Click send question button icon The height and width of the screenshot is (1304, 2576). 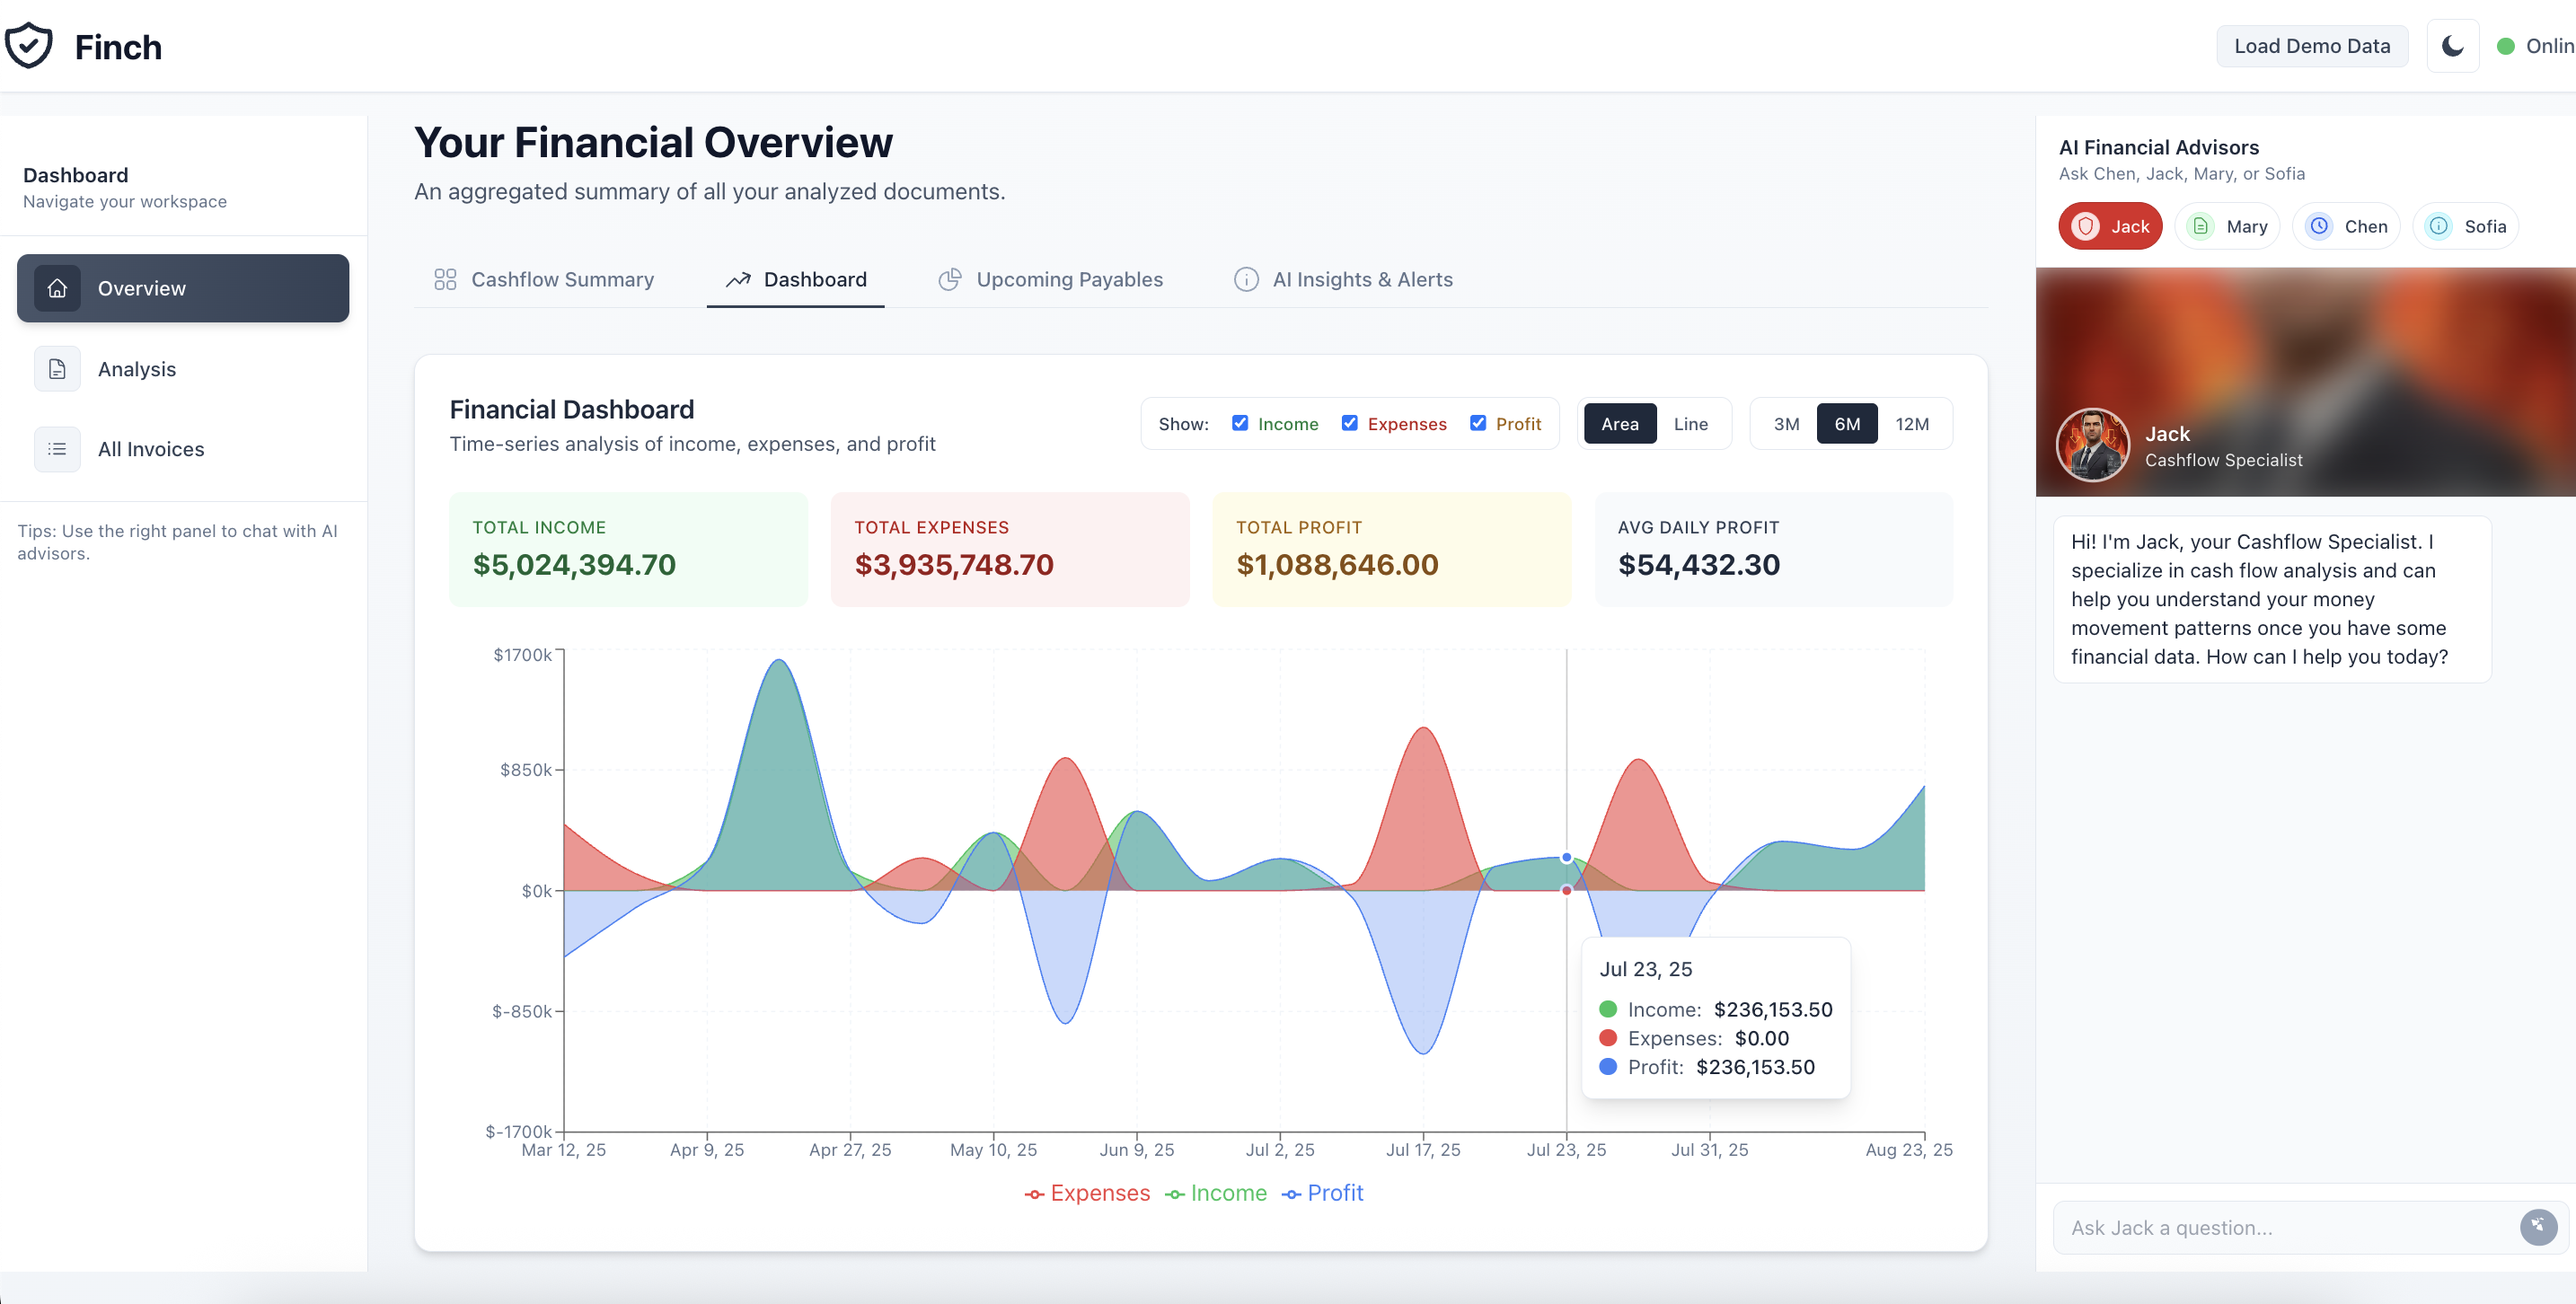[x=2537, y=1226]
